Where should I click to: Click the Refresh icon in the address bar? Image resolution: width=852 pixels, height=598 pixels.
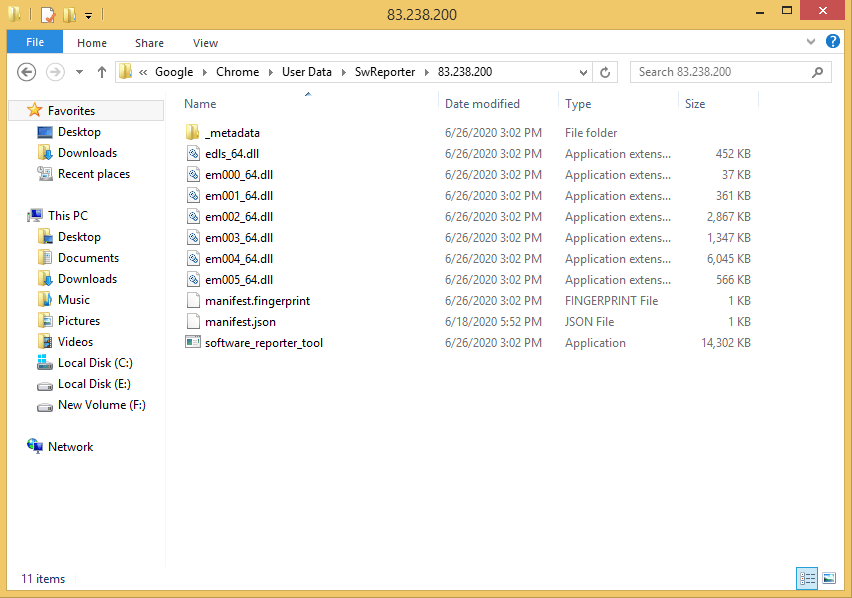tap(604, 72)
